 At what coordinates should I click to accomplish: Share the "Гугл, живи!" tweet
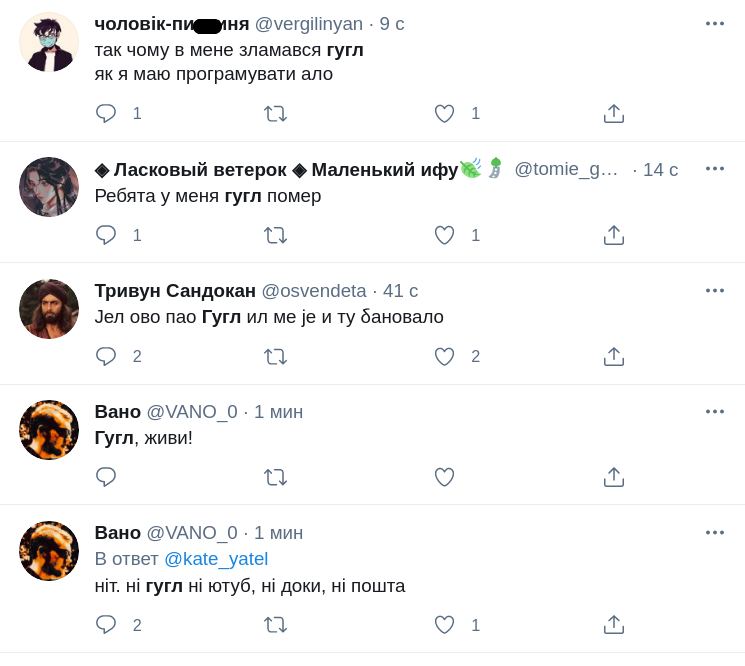click(x=614, y=478)
